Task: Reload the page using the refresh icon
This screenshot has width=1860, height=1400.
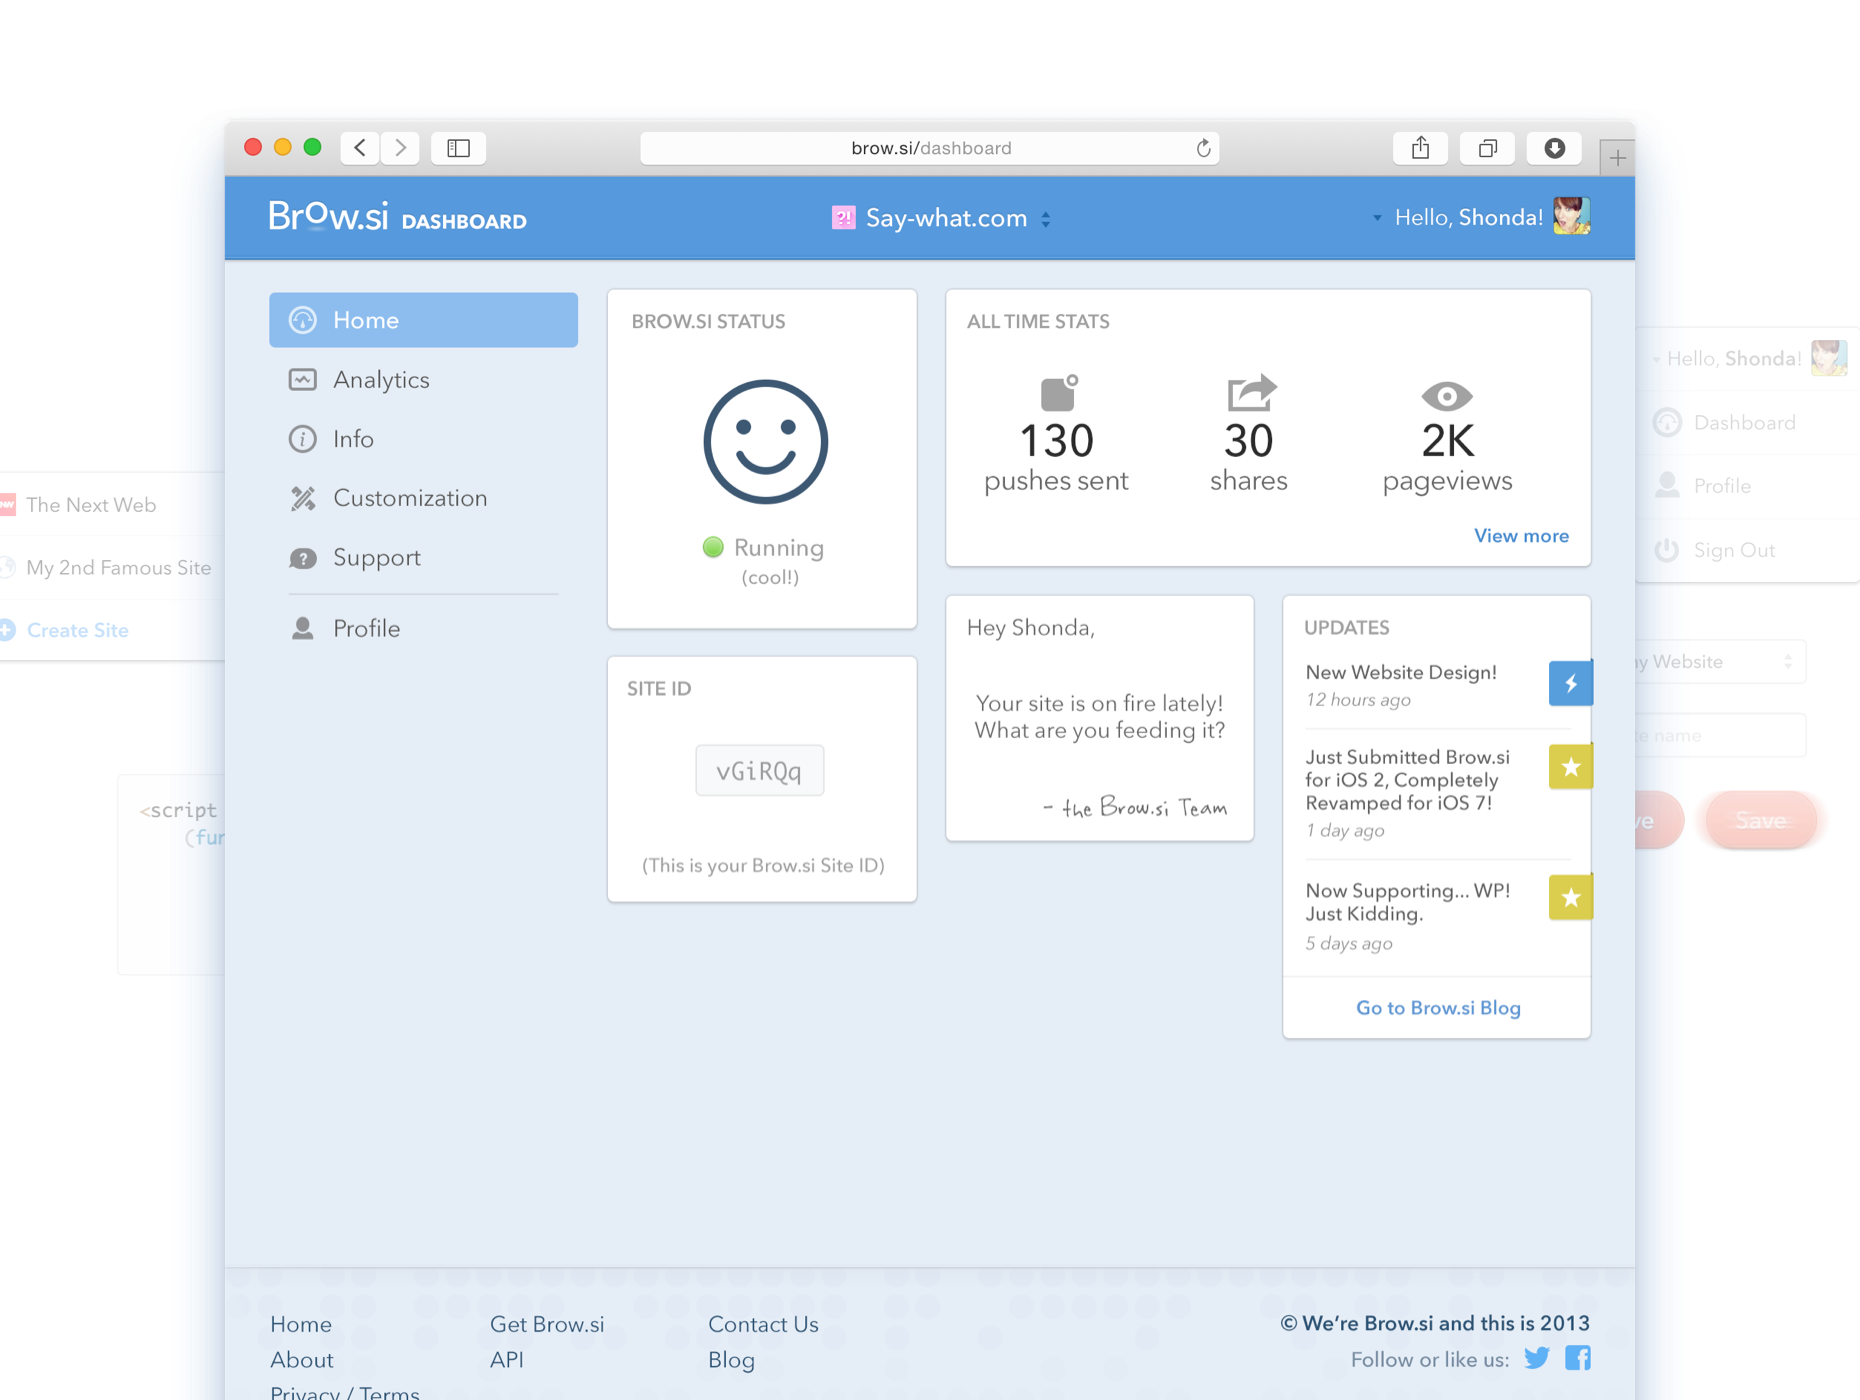Action: (x=1203, y=148)
